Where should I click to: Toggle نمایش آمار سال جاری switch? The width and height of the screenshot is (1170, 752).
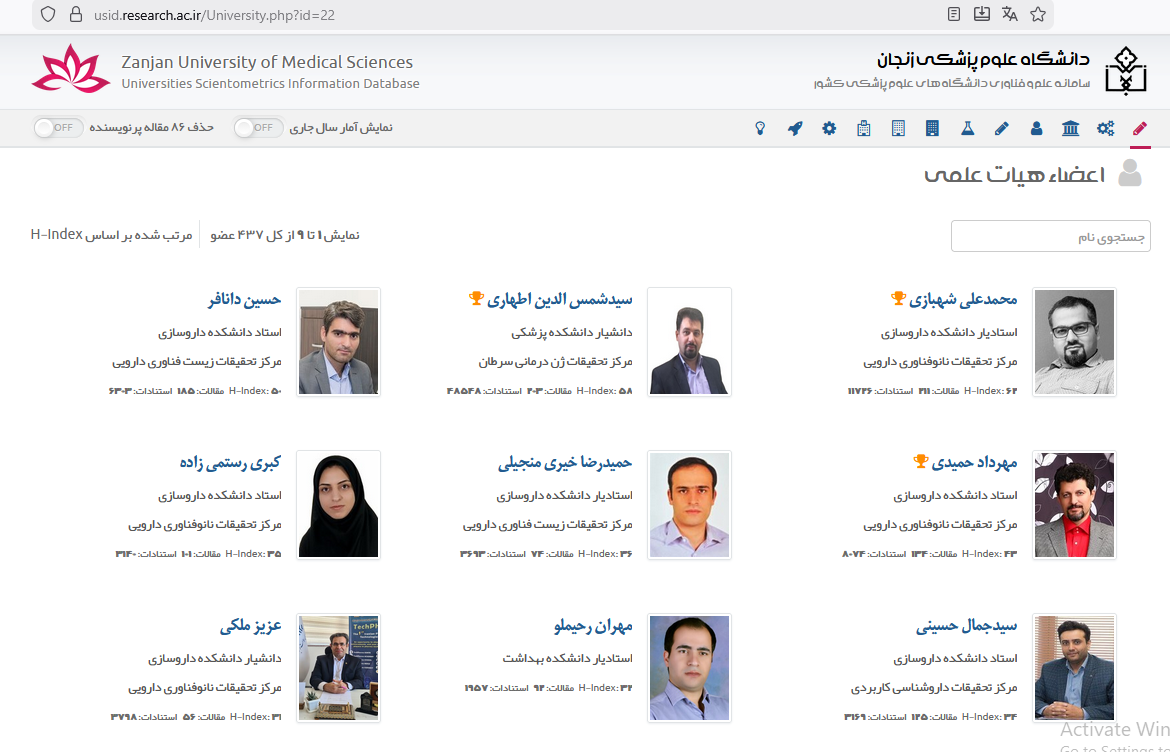[258, 128]
